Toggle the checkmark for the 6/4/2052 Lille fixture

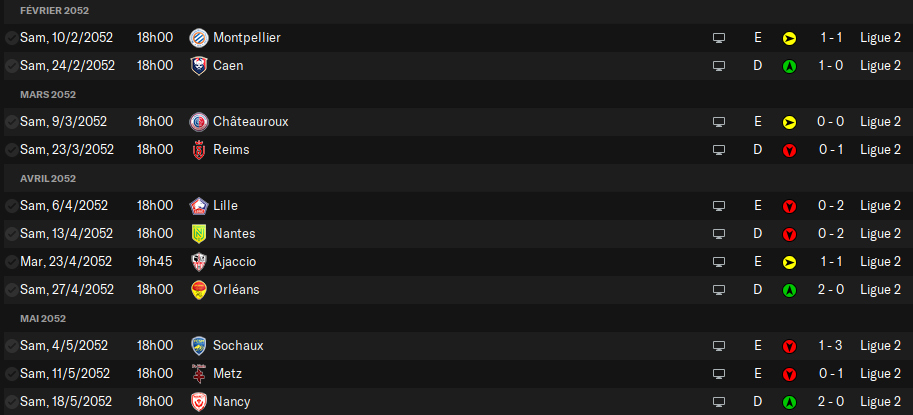click(x=11, y=206)
